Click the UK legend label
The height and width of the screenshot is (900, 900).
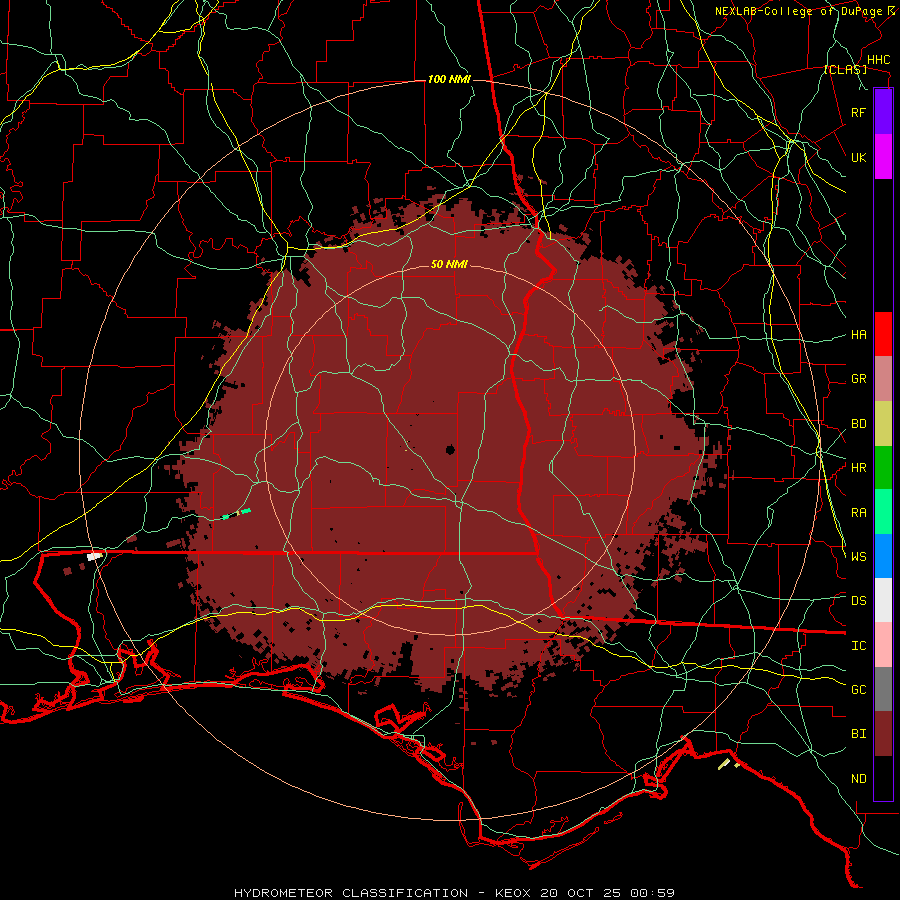858,157
